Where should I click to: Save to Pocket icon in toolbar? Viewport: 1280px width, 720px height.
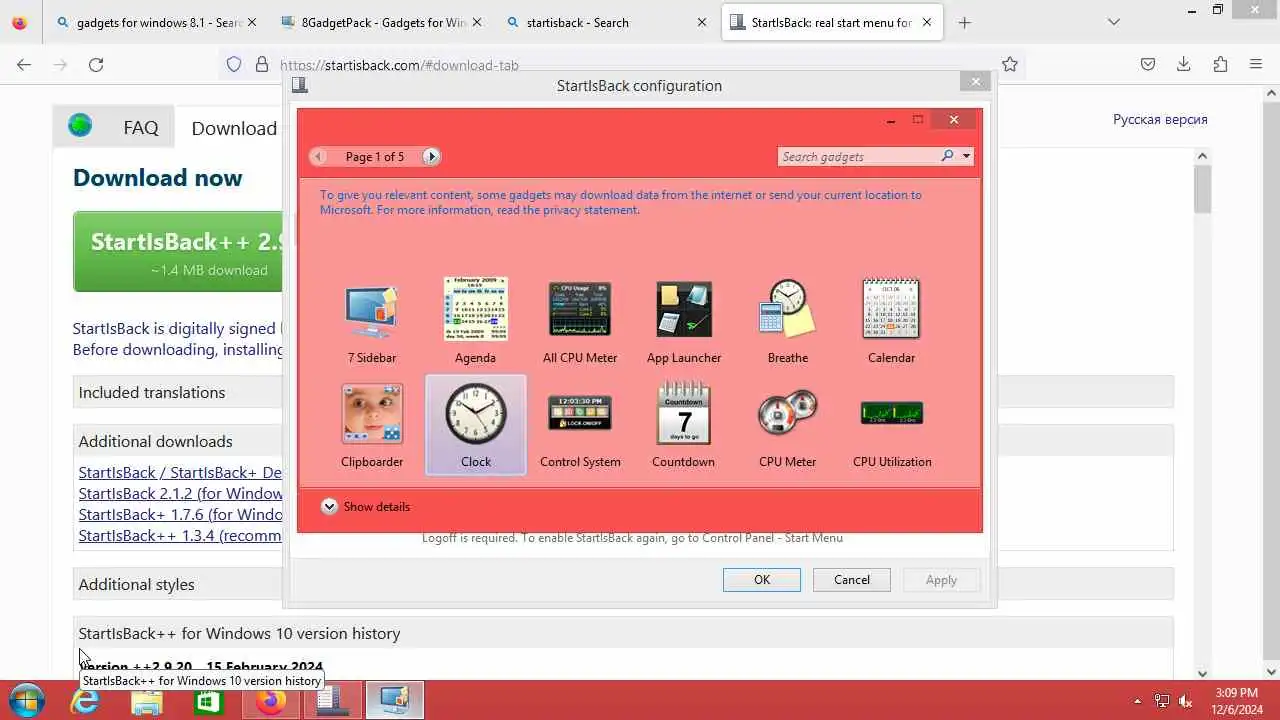1148,64
